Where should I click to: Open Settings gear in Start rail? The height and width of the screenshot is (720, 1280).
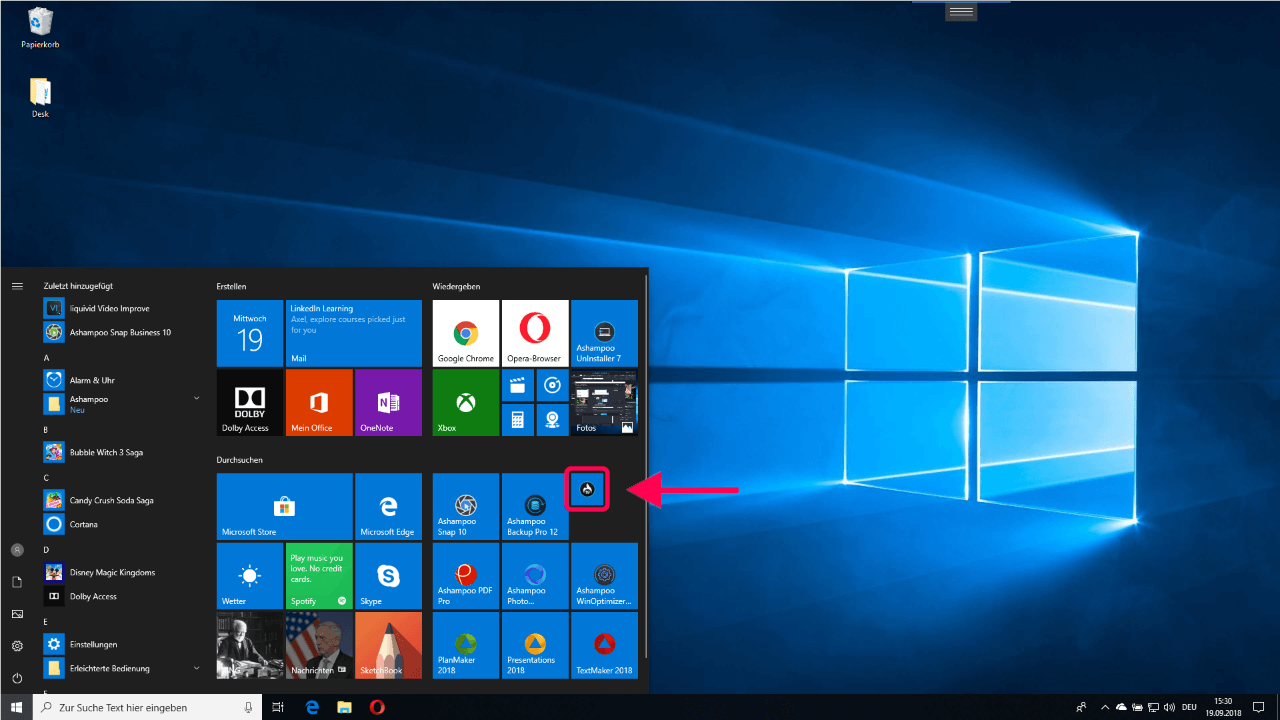17,646
